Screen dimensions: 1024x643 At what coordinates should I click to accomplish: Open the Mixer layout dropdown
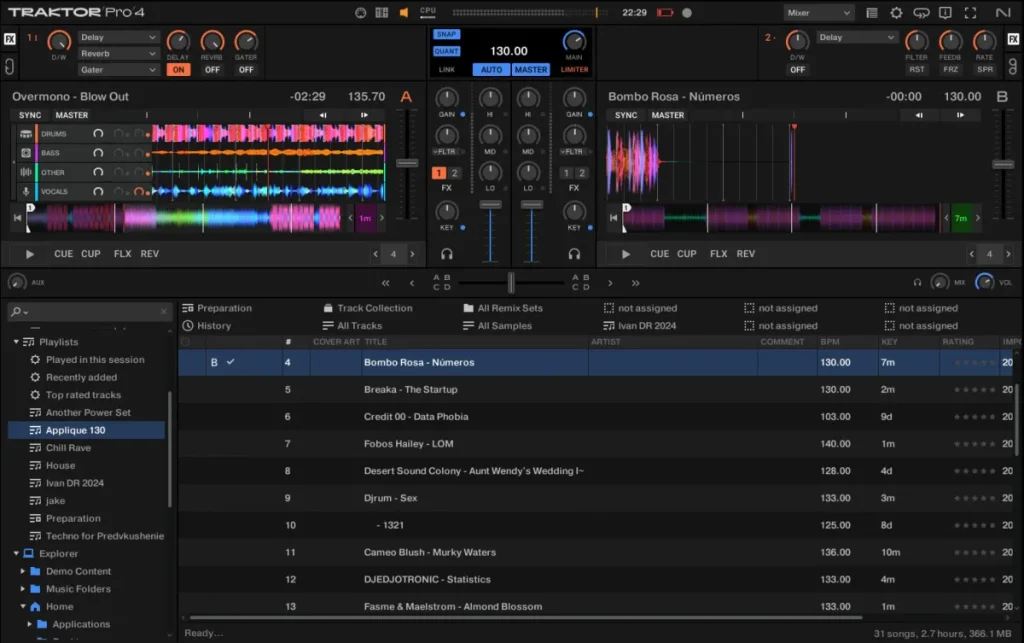pyautogui.click(x=819, y=13)
